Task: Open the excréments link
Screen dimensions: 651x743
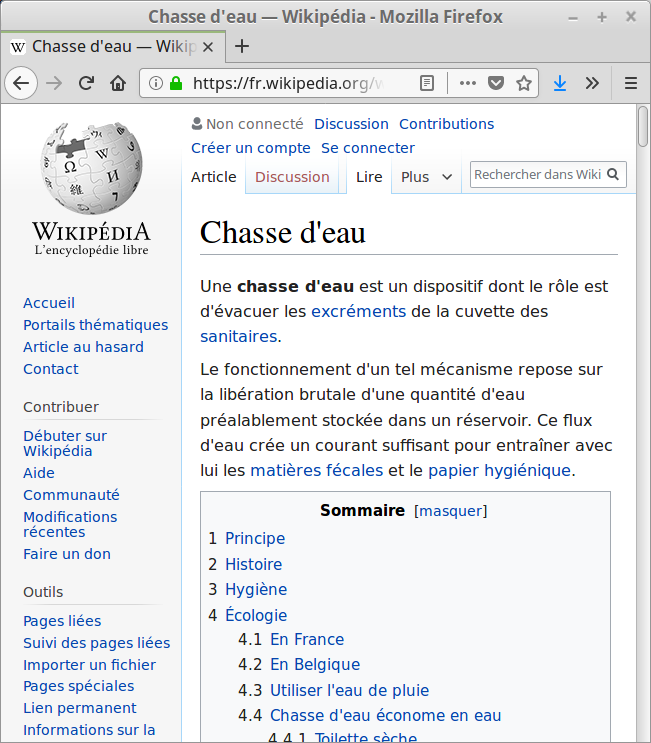Action: coord(358,311)
